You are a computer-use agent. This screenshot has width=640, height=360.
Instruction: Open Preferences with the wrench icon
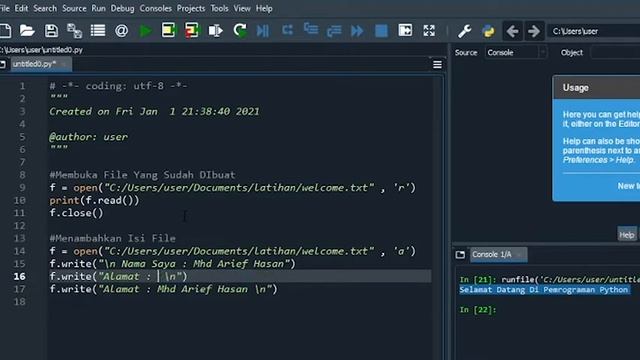tap(464, 31)
